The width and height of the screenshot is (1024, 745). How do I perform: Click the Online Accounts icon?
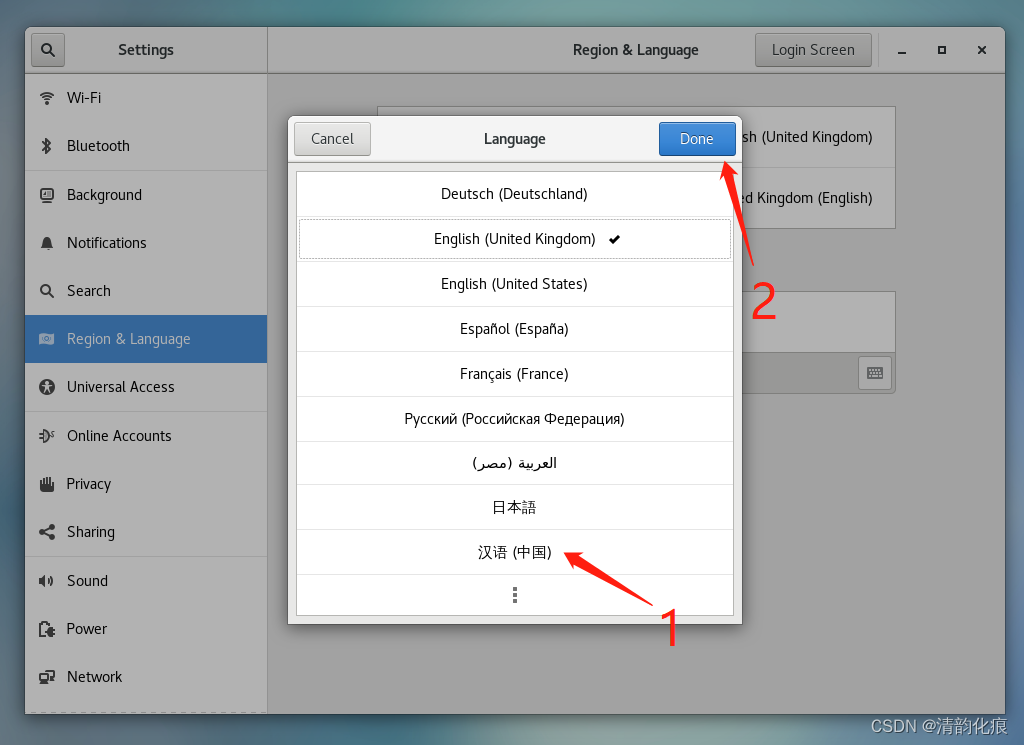point(46,436)
